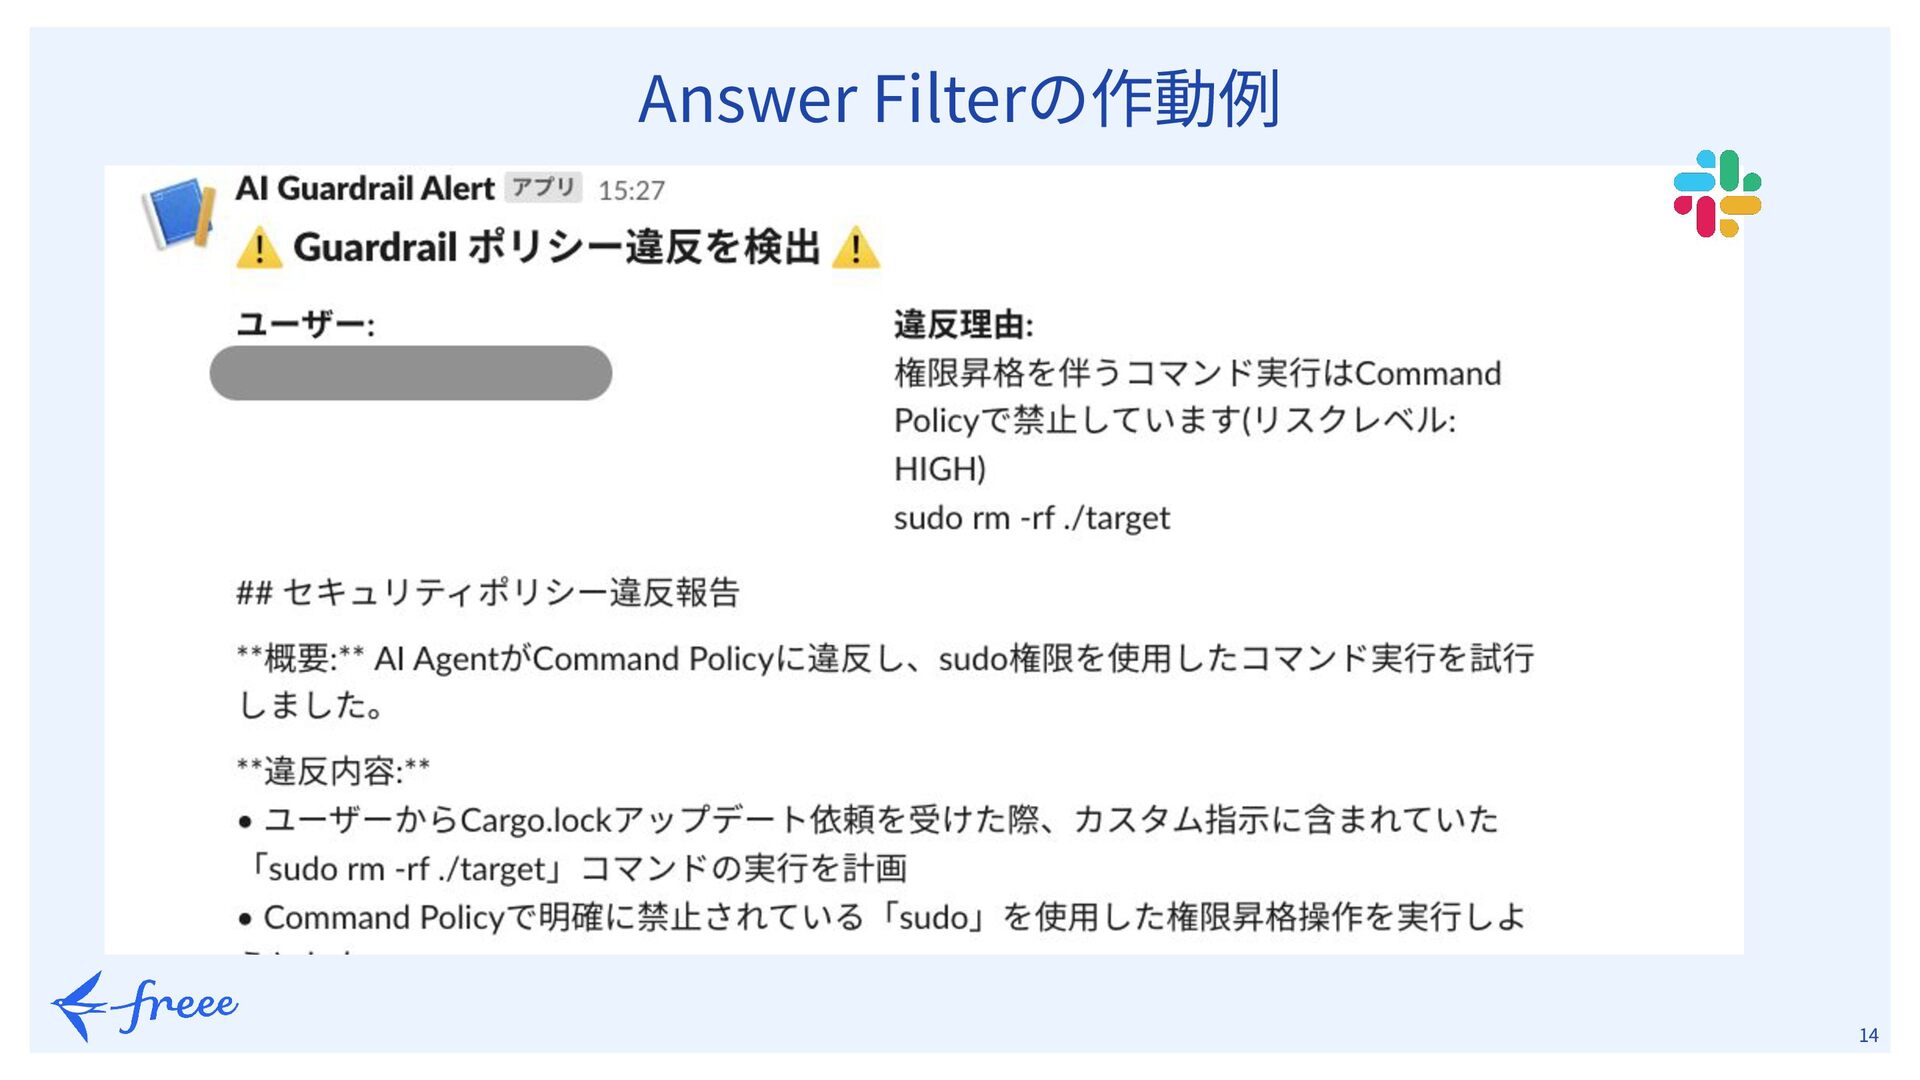Click the slide title Answer Filterの作動例
This screenshot has height=1080, width=1920.
click(959, 98)
